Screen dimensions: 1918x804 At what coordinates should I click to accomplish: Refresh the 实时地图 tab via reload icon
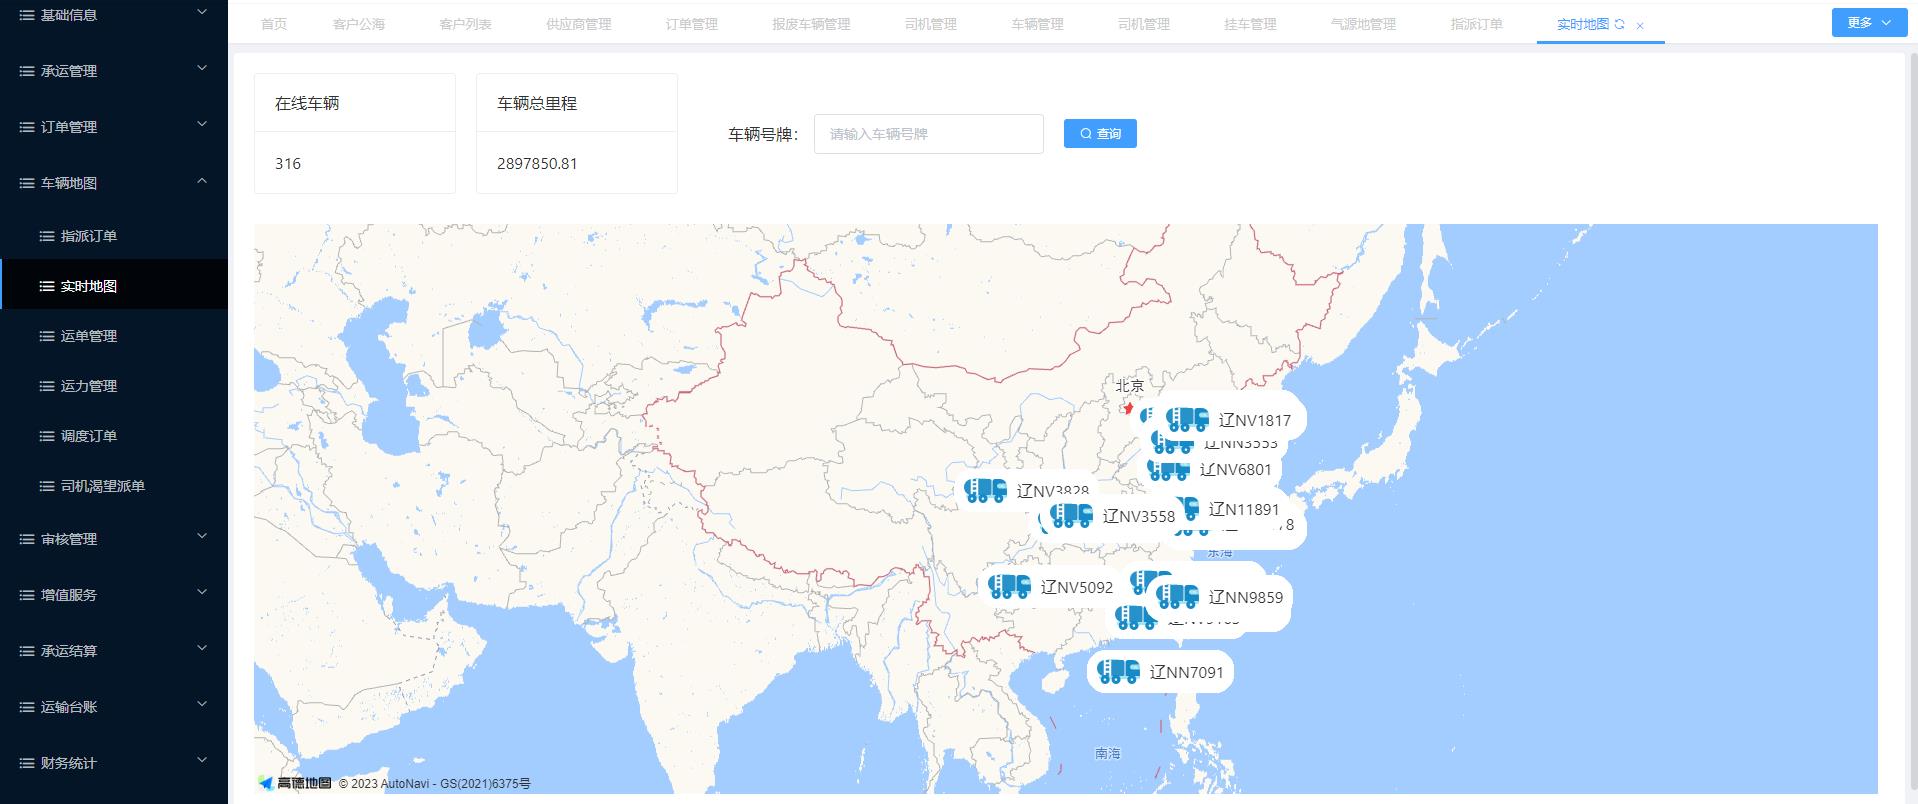click(x=1619, y=24)
